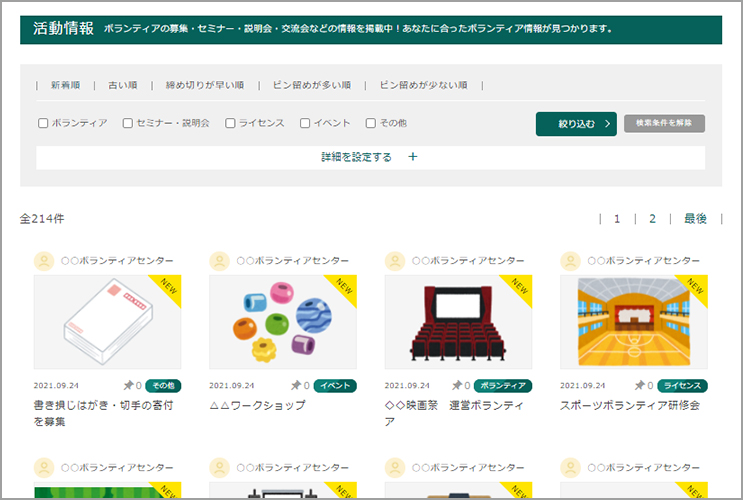Click the 検索条件を解除 button
Viewport: 743px width, 500px height.
coord(664,123)
